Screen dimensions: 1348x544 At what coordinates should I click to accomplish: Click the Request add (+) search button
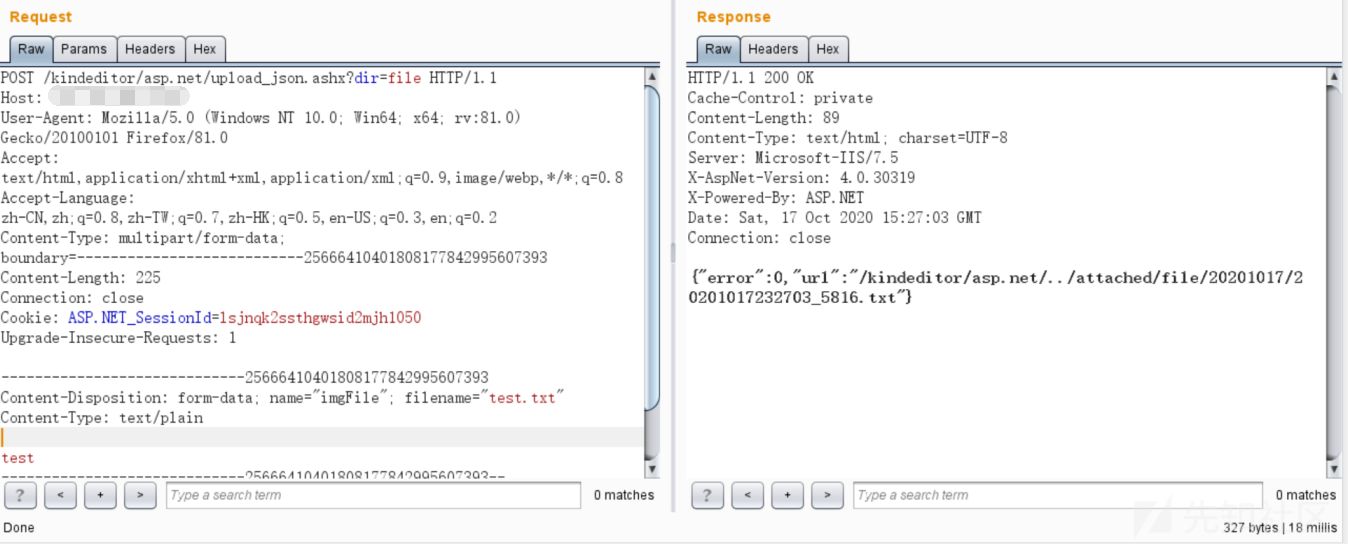(x=100, y=495)
